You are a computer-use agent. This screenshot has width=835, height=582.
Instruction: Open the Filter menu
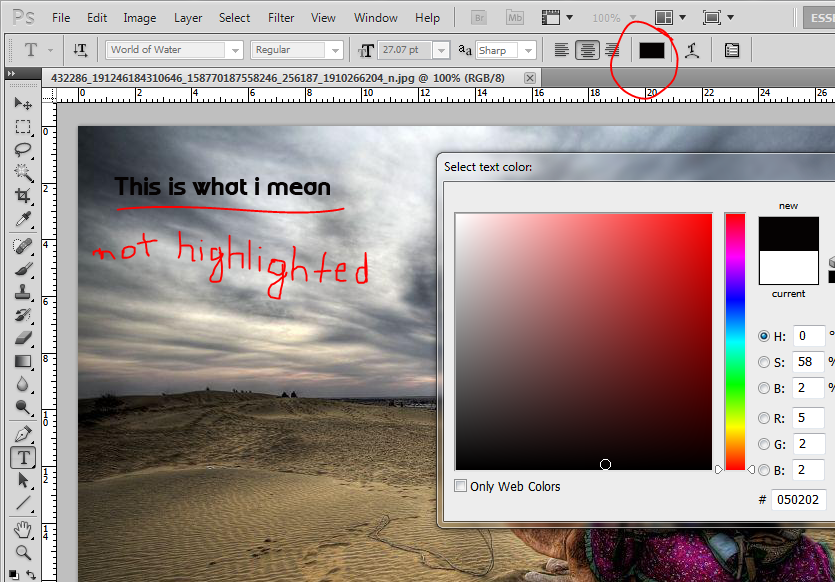281,17
